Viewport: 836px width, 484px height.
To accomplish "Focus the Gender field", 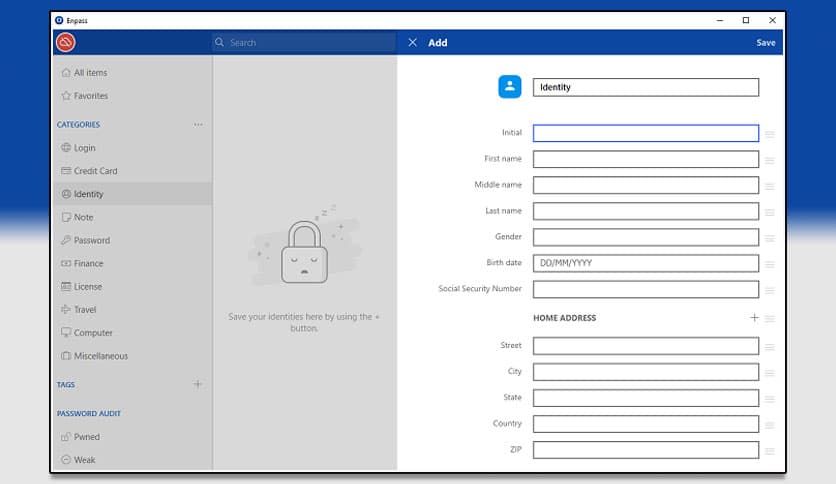I will tap(646, 237).
